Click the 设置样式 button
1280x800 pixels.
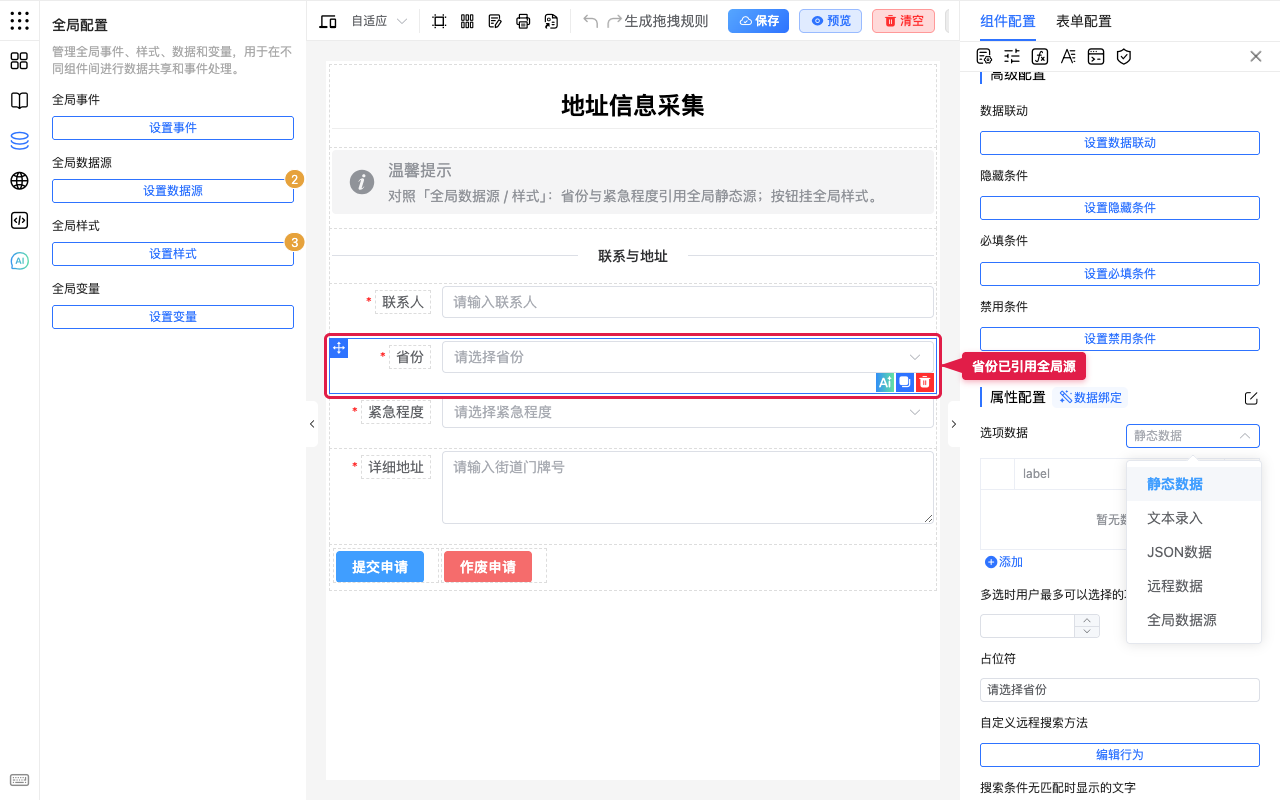[x=173, y=254]
